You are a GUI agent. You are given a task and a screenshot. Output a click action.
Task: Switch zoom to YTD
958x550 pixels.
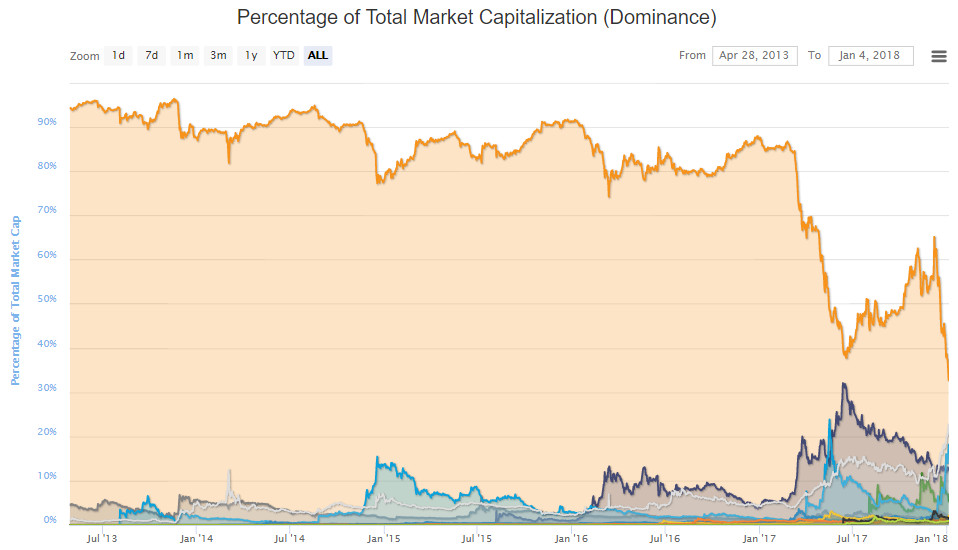tap(283, 56)
